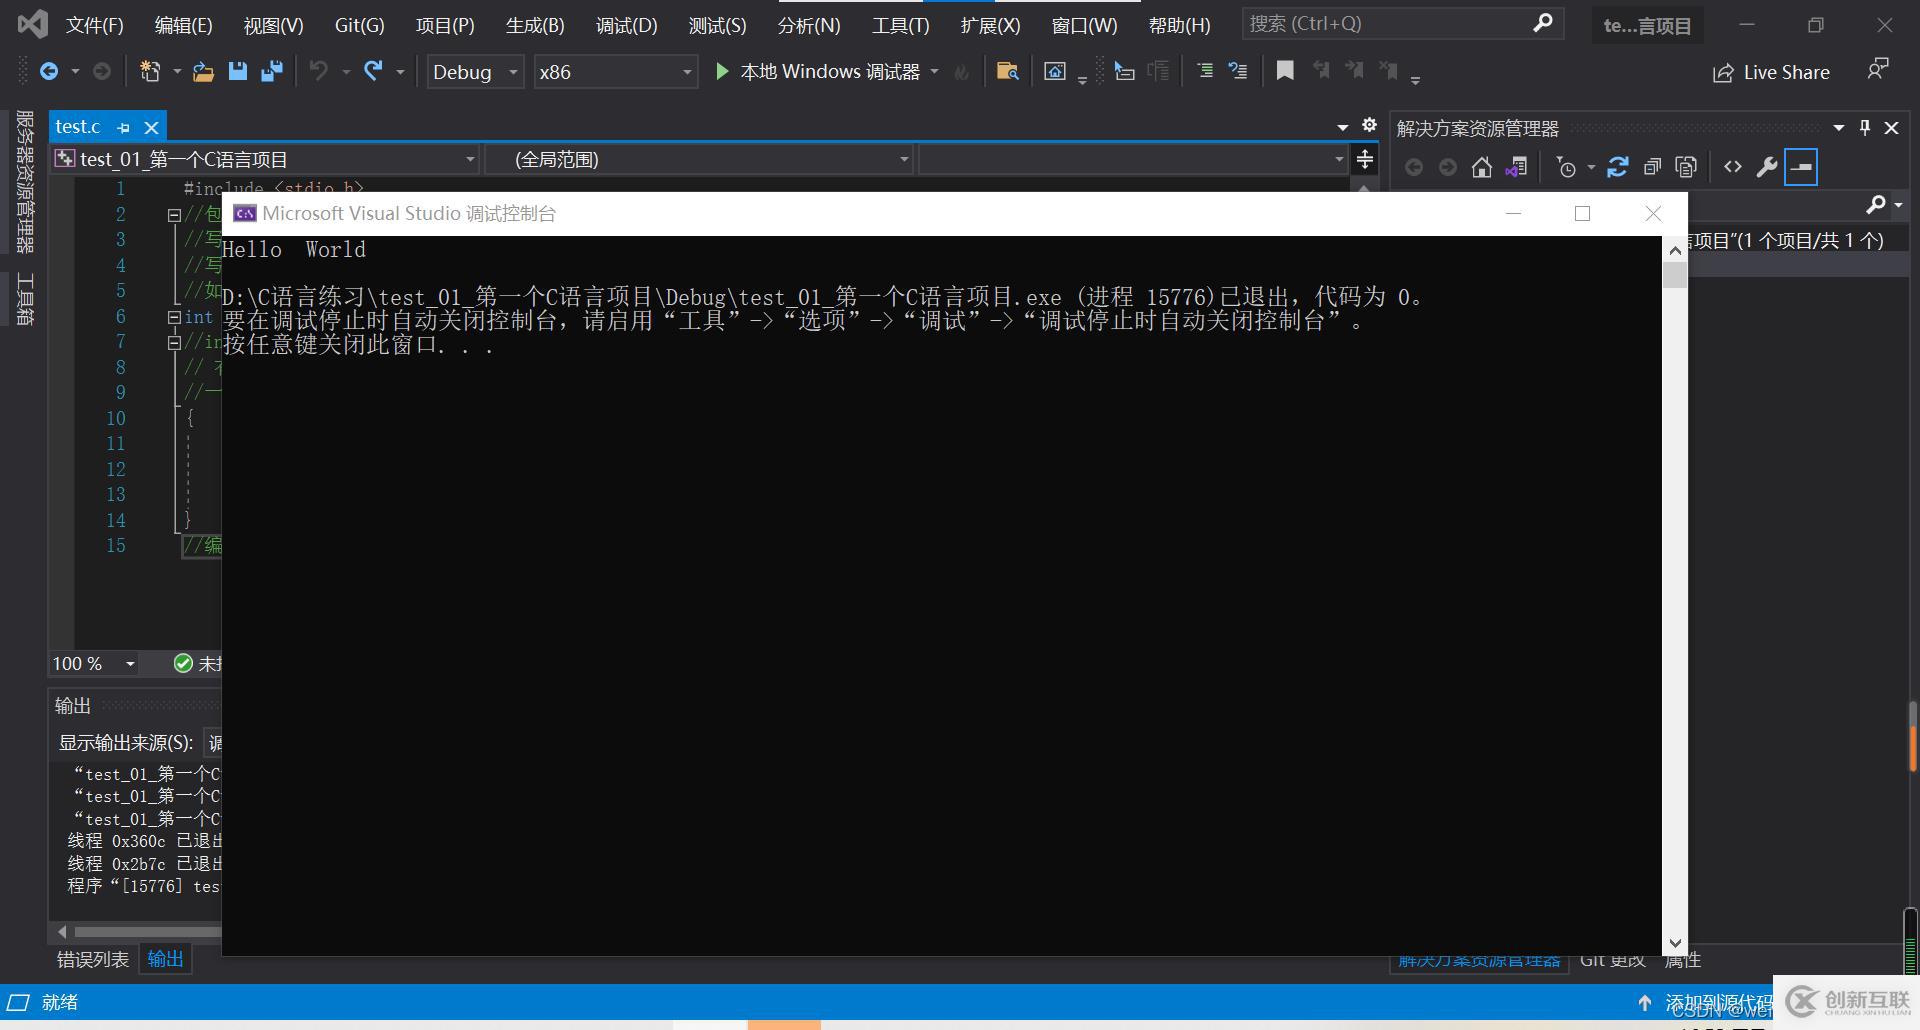This screenshot has height=1030, width=1920.
Task: Click the Redo arrow icon
Action: (373, 71)
